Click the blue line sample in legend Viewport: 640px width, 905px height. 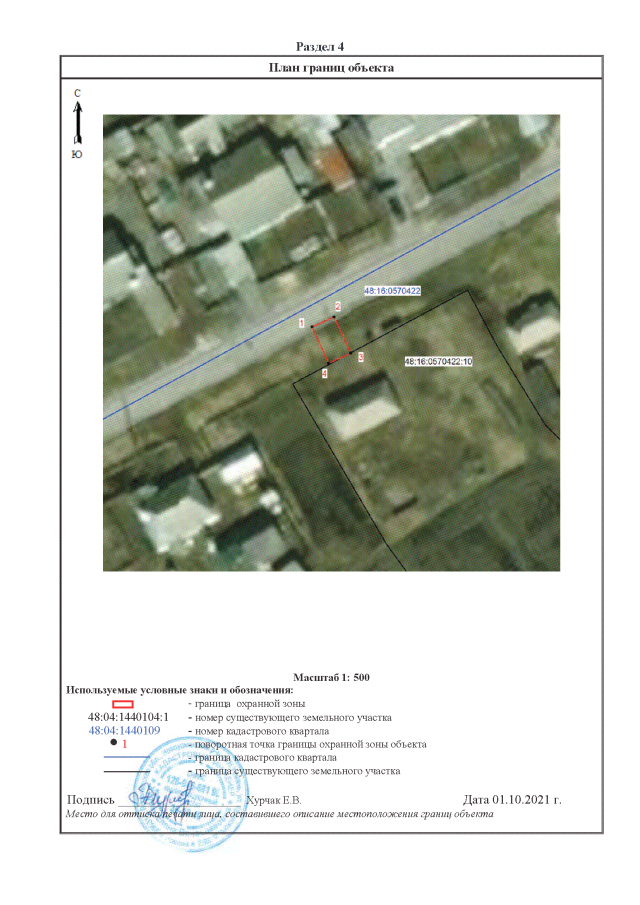coord(126,757)
